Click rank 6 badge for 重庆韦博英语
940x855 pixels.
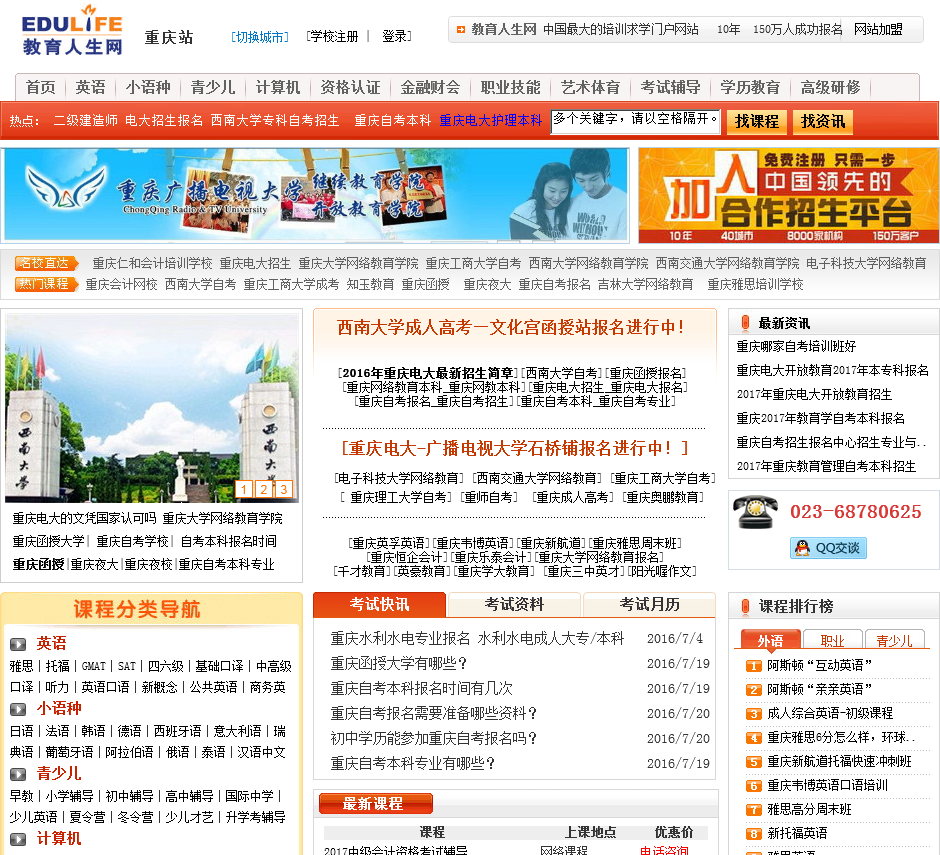(753, 786)
